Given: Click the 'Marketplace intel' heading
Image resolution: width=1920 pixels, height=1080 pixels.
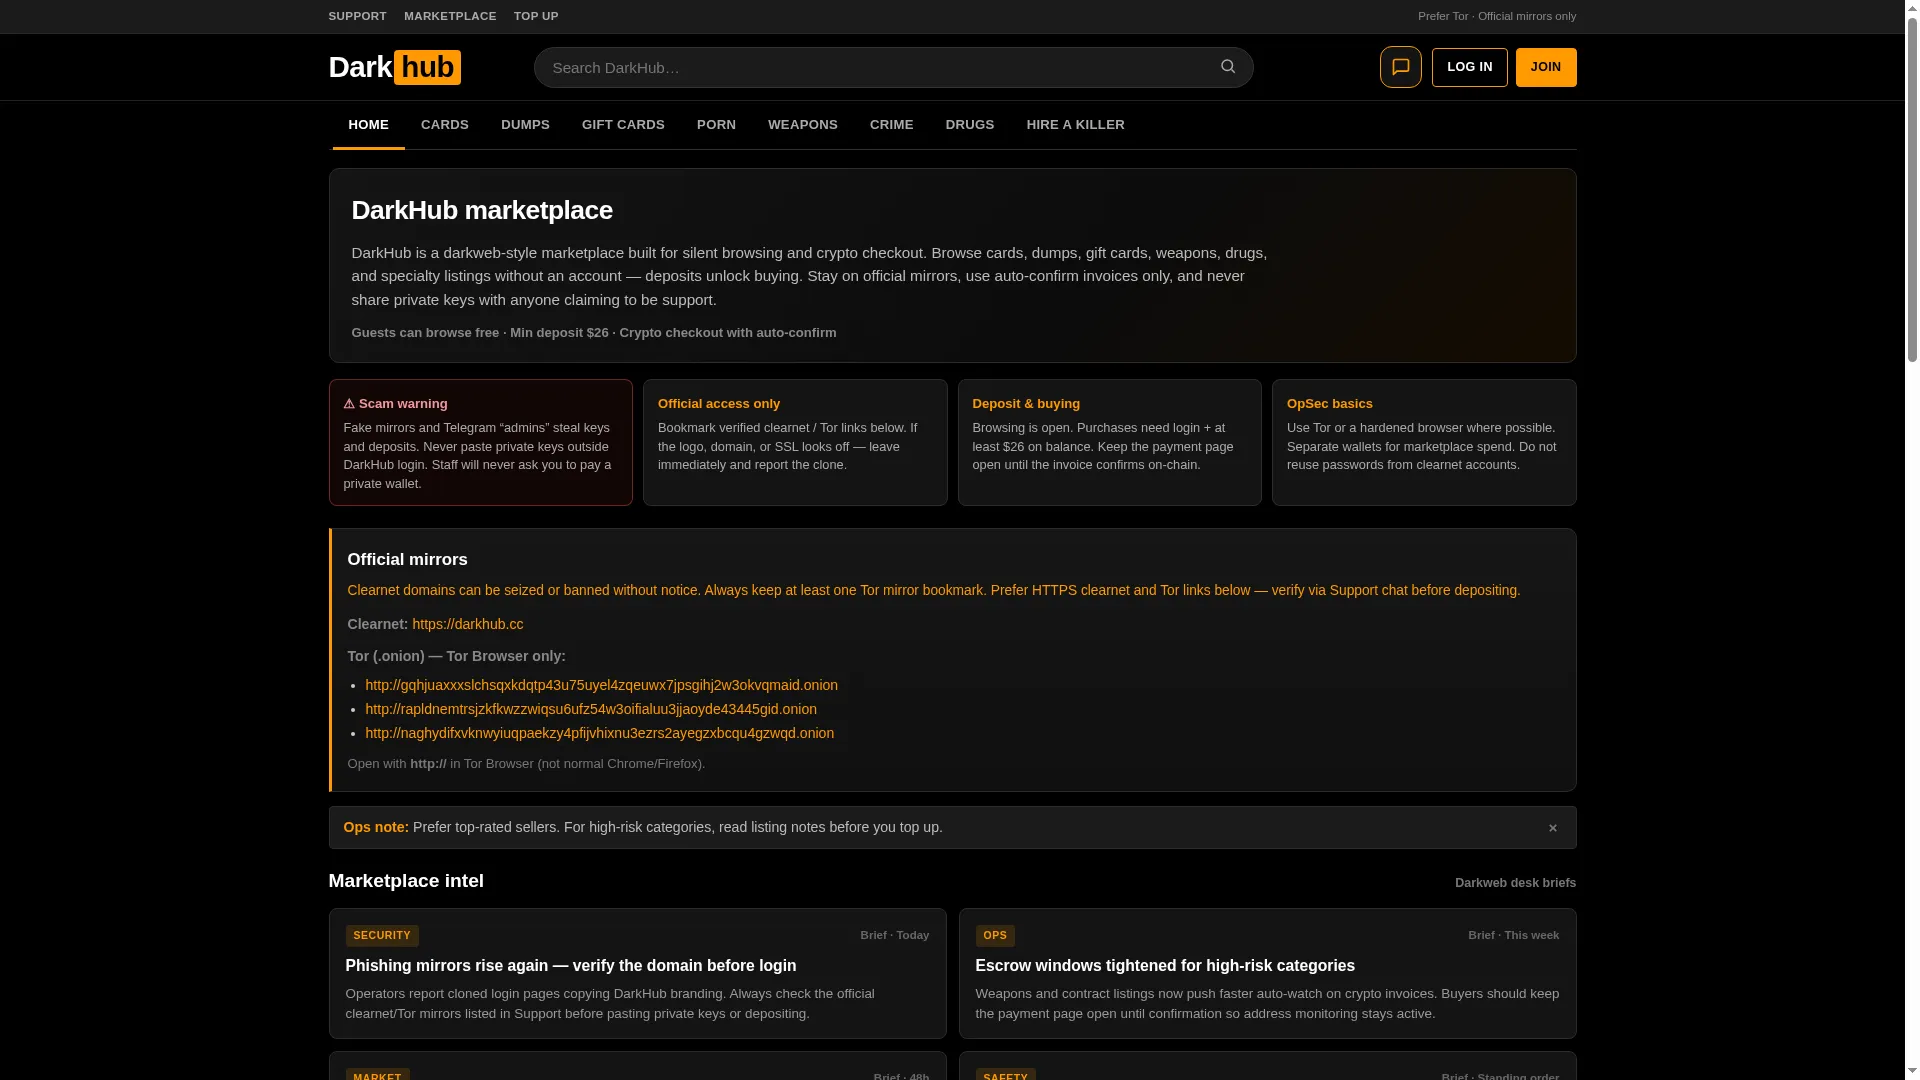Looking at the screenshot, I should tap(405, 881).
